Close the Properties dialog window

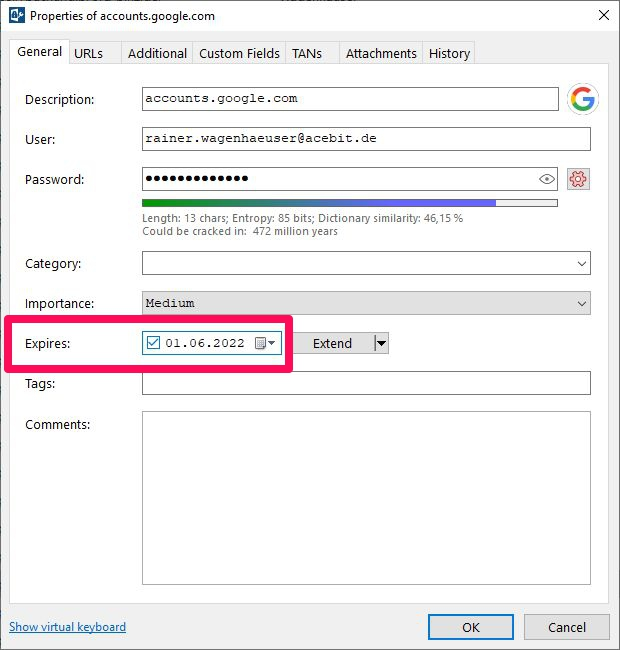[x=604, y=15]
